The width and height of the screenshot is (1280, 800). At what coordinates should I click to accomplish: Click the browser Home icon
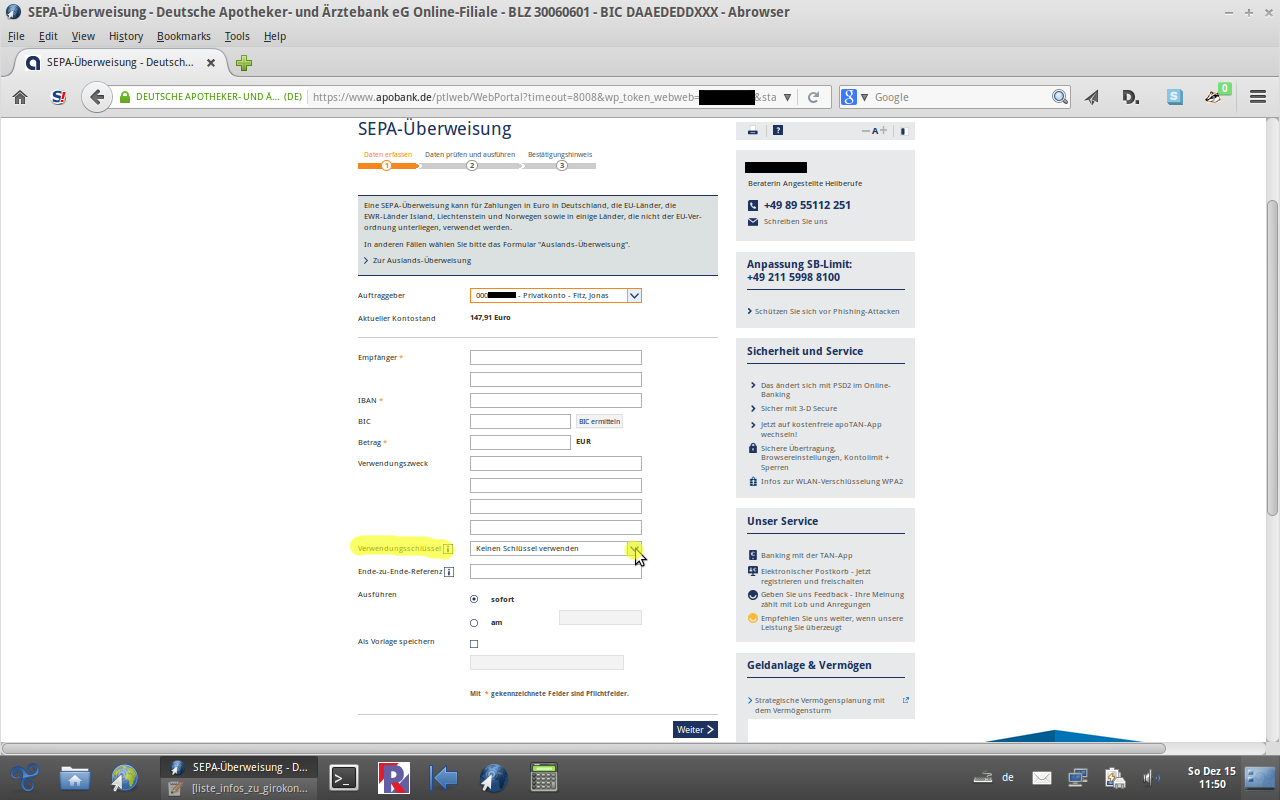pyautogui.click(x=20, y=97)
